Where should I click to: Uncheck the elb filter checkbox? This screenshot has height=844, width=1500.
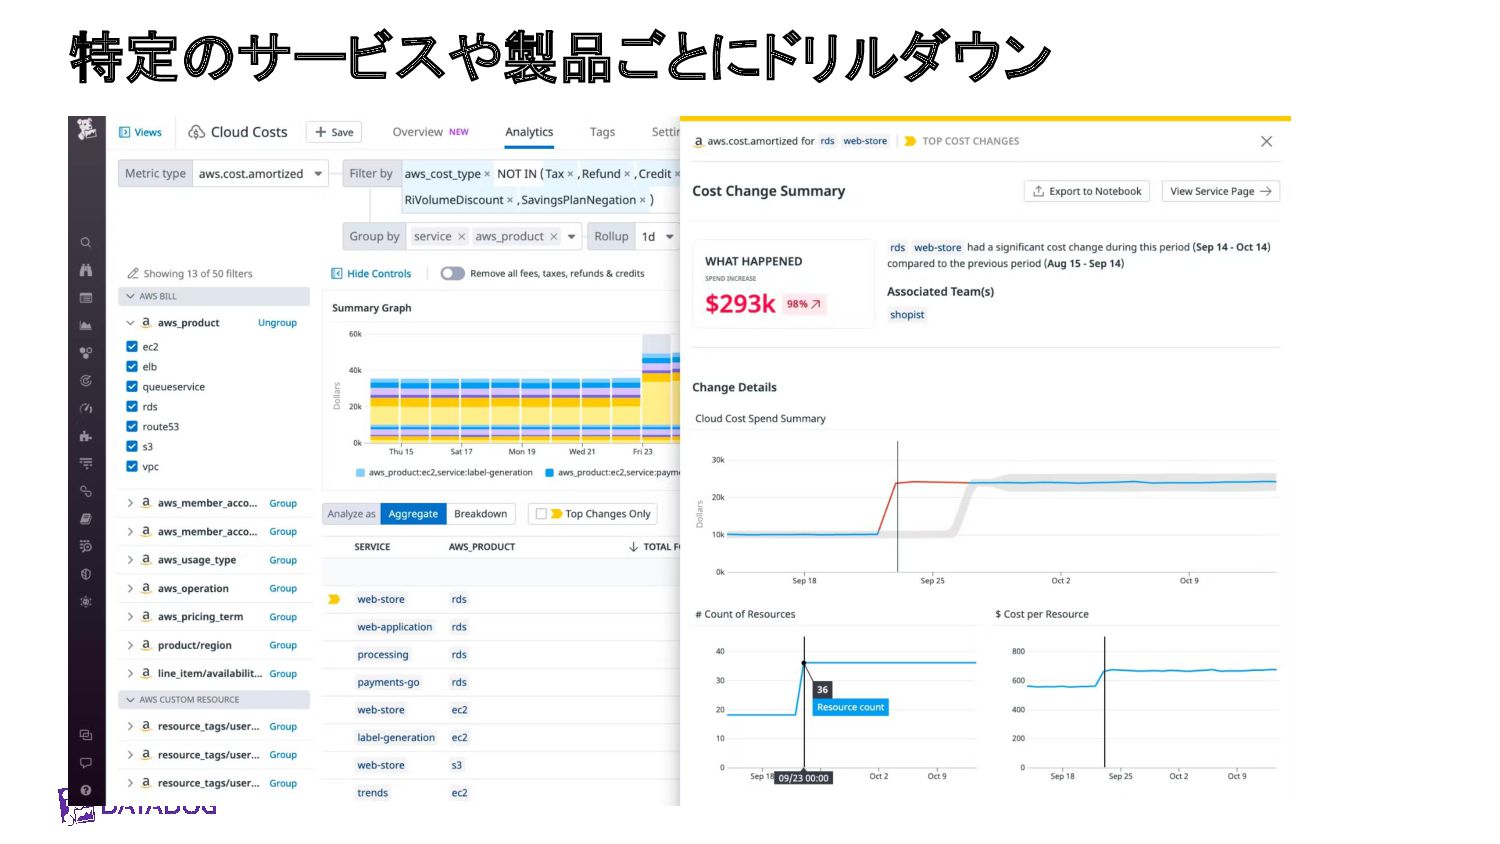coord(132,366)
